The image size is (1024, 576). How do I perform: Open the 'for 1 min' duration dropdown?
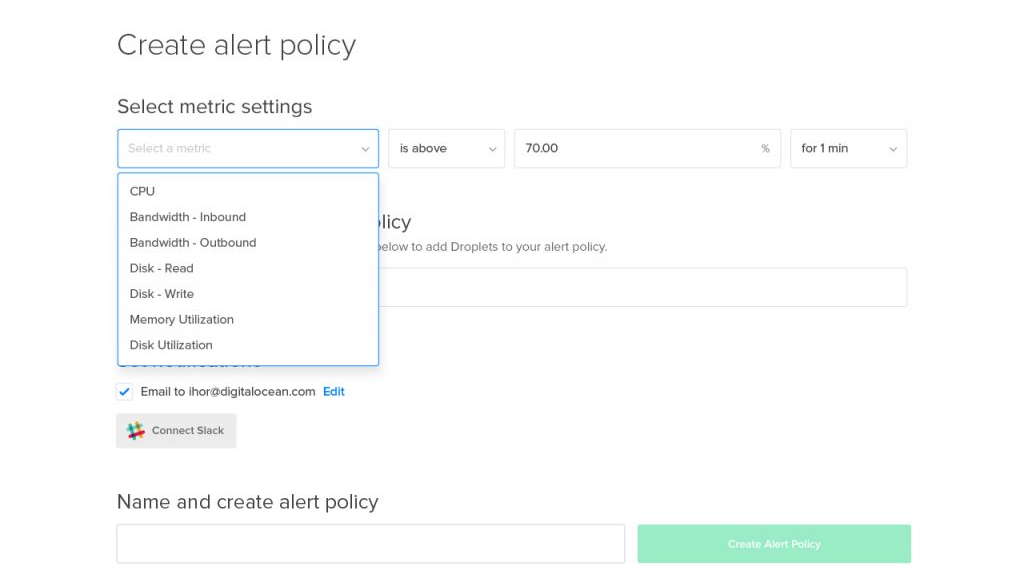(x=848, y=148)
